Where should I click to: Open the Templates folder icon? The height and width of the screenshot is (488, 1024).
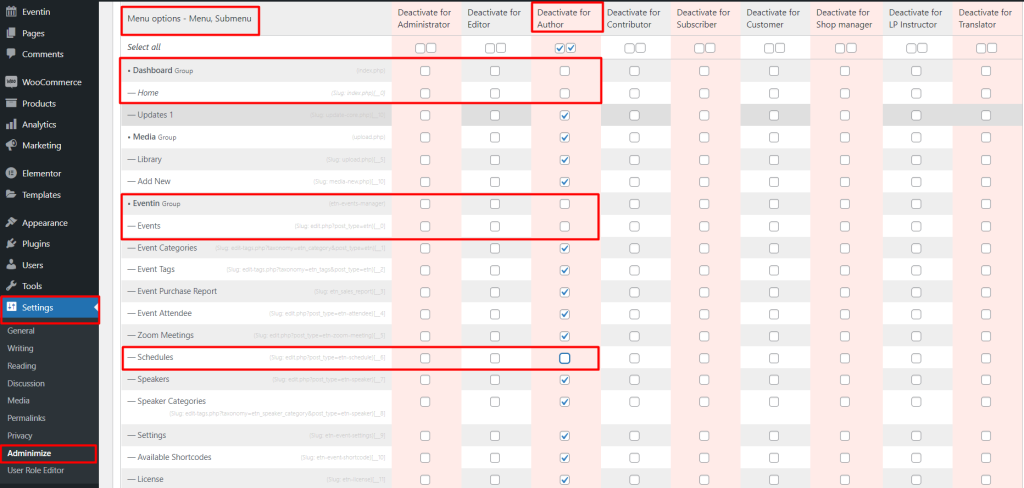point(11,195)
